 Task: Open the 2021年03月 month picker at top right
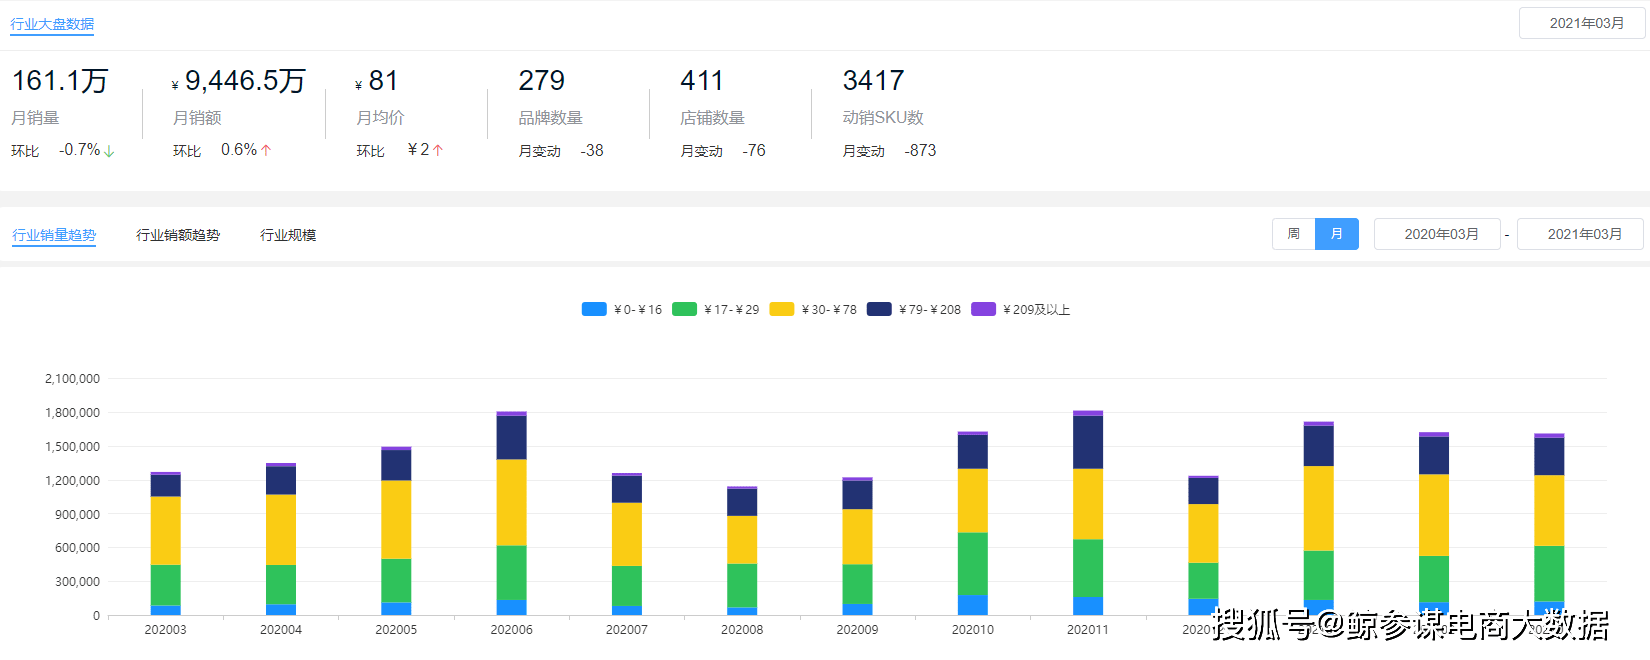pyautogui.click(x=1582, y=23)
